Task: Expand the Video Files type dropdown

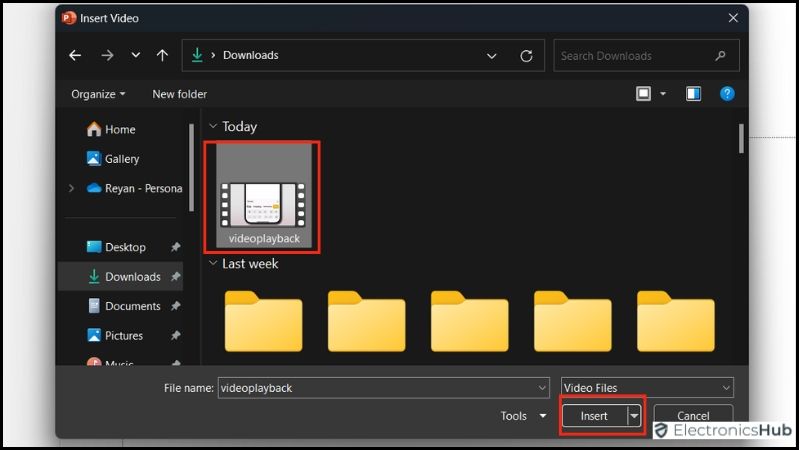Action: (726, 388)
